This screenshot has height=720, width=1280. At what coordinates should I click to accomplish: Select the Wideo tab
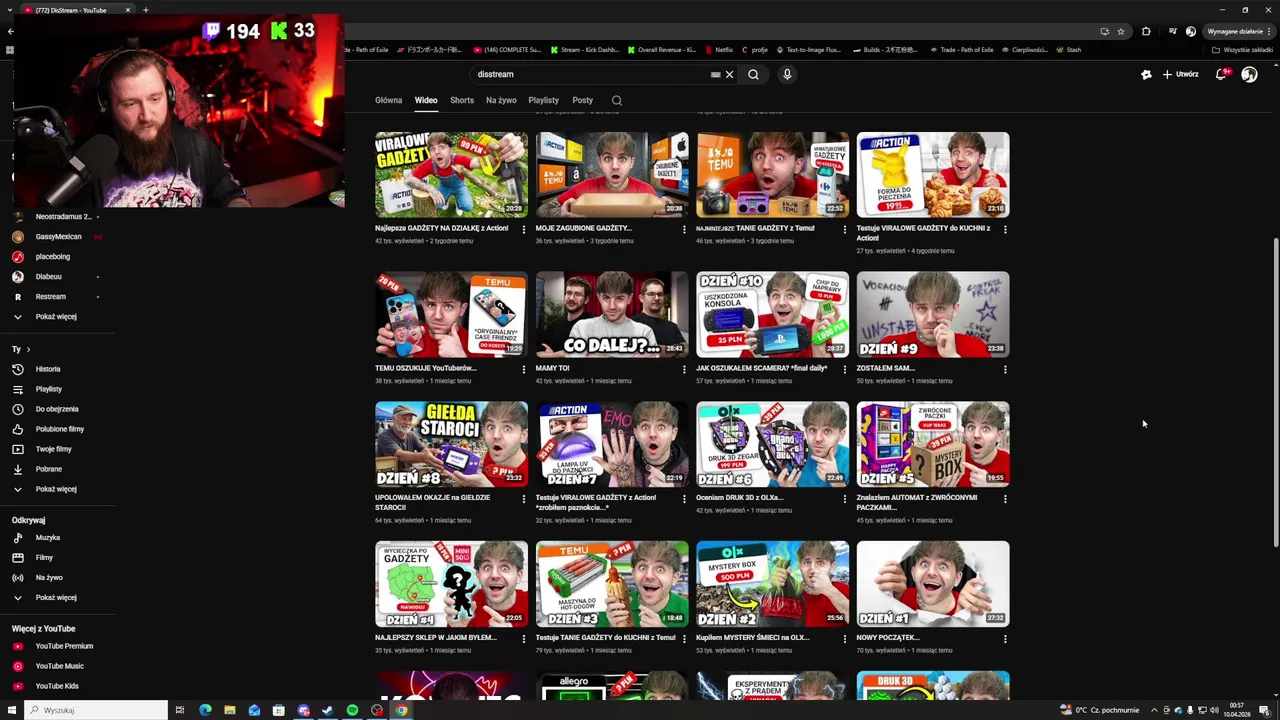pyautogui.click(x=426, y=100)
